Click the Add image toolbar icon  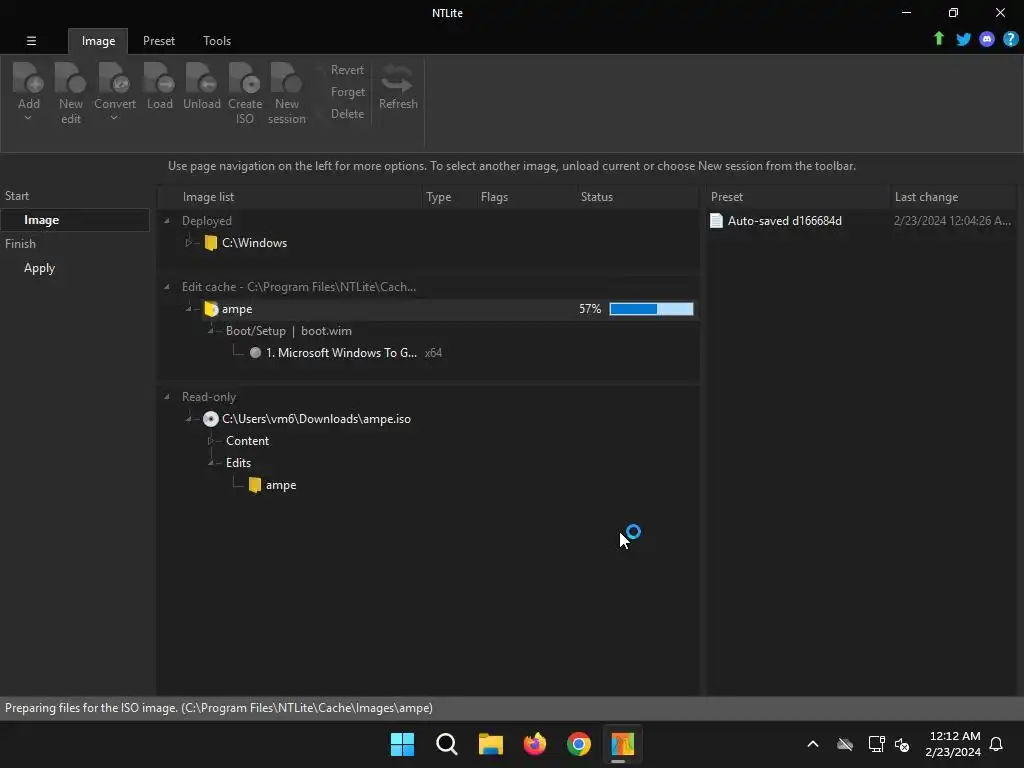point(28,78)
